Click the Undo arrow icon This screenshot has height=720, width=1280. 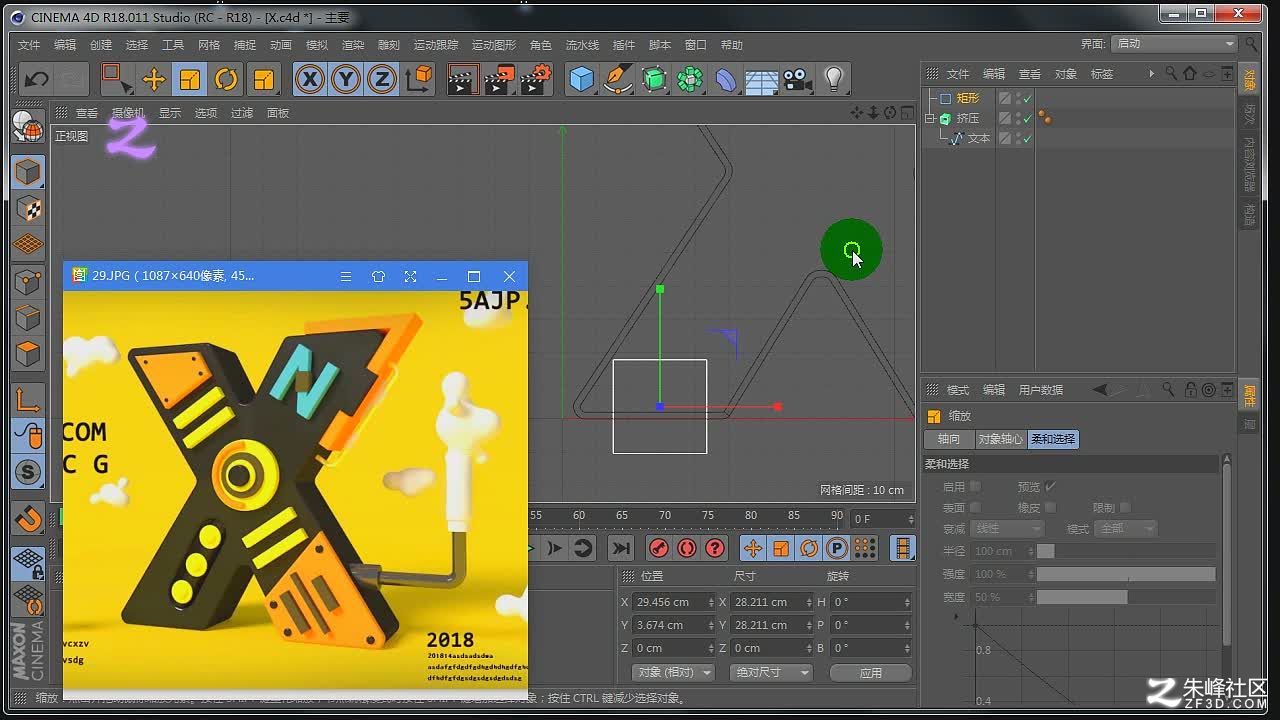pos(37,79)
